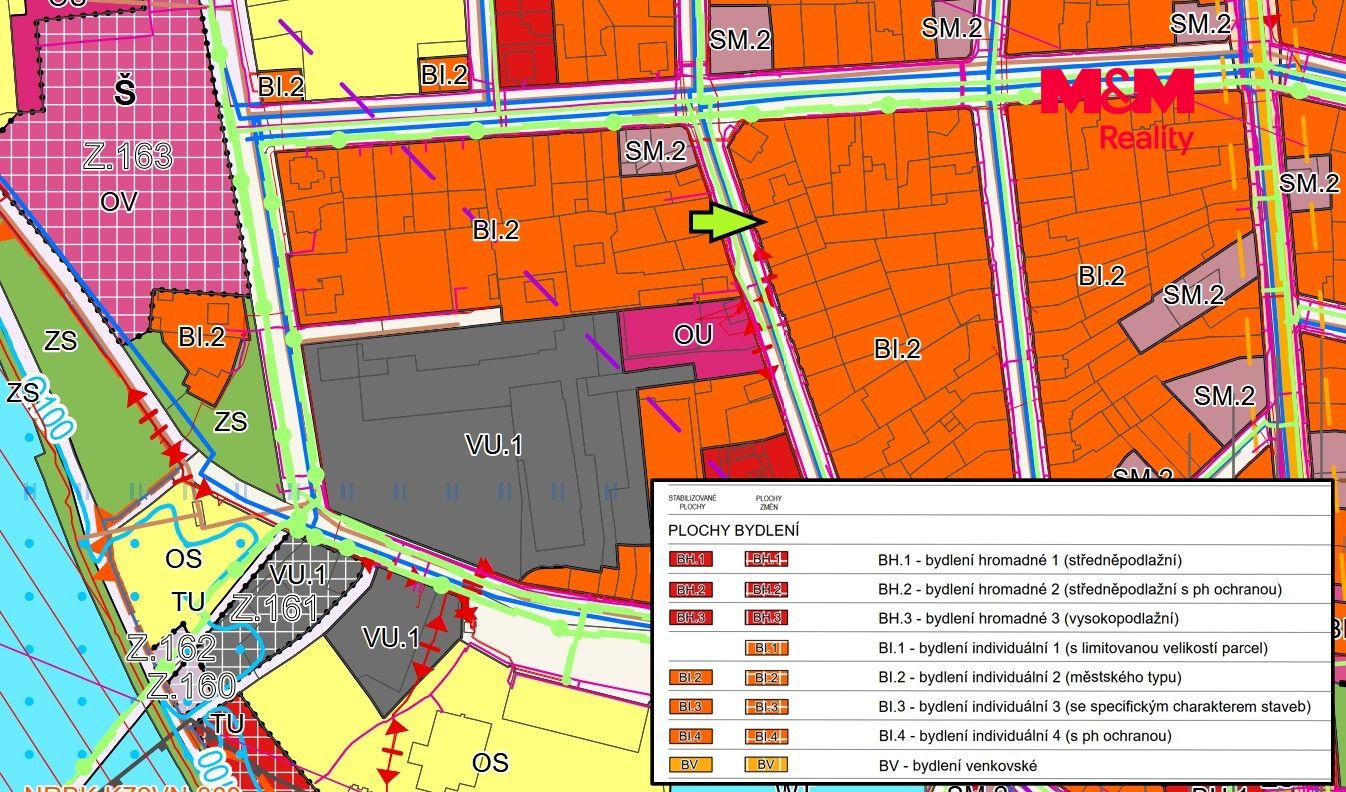Viewport: 1346px width, 792px height.
Task: Select the Z.163 OV zone label
Action: 130,157
